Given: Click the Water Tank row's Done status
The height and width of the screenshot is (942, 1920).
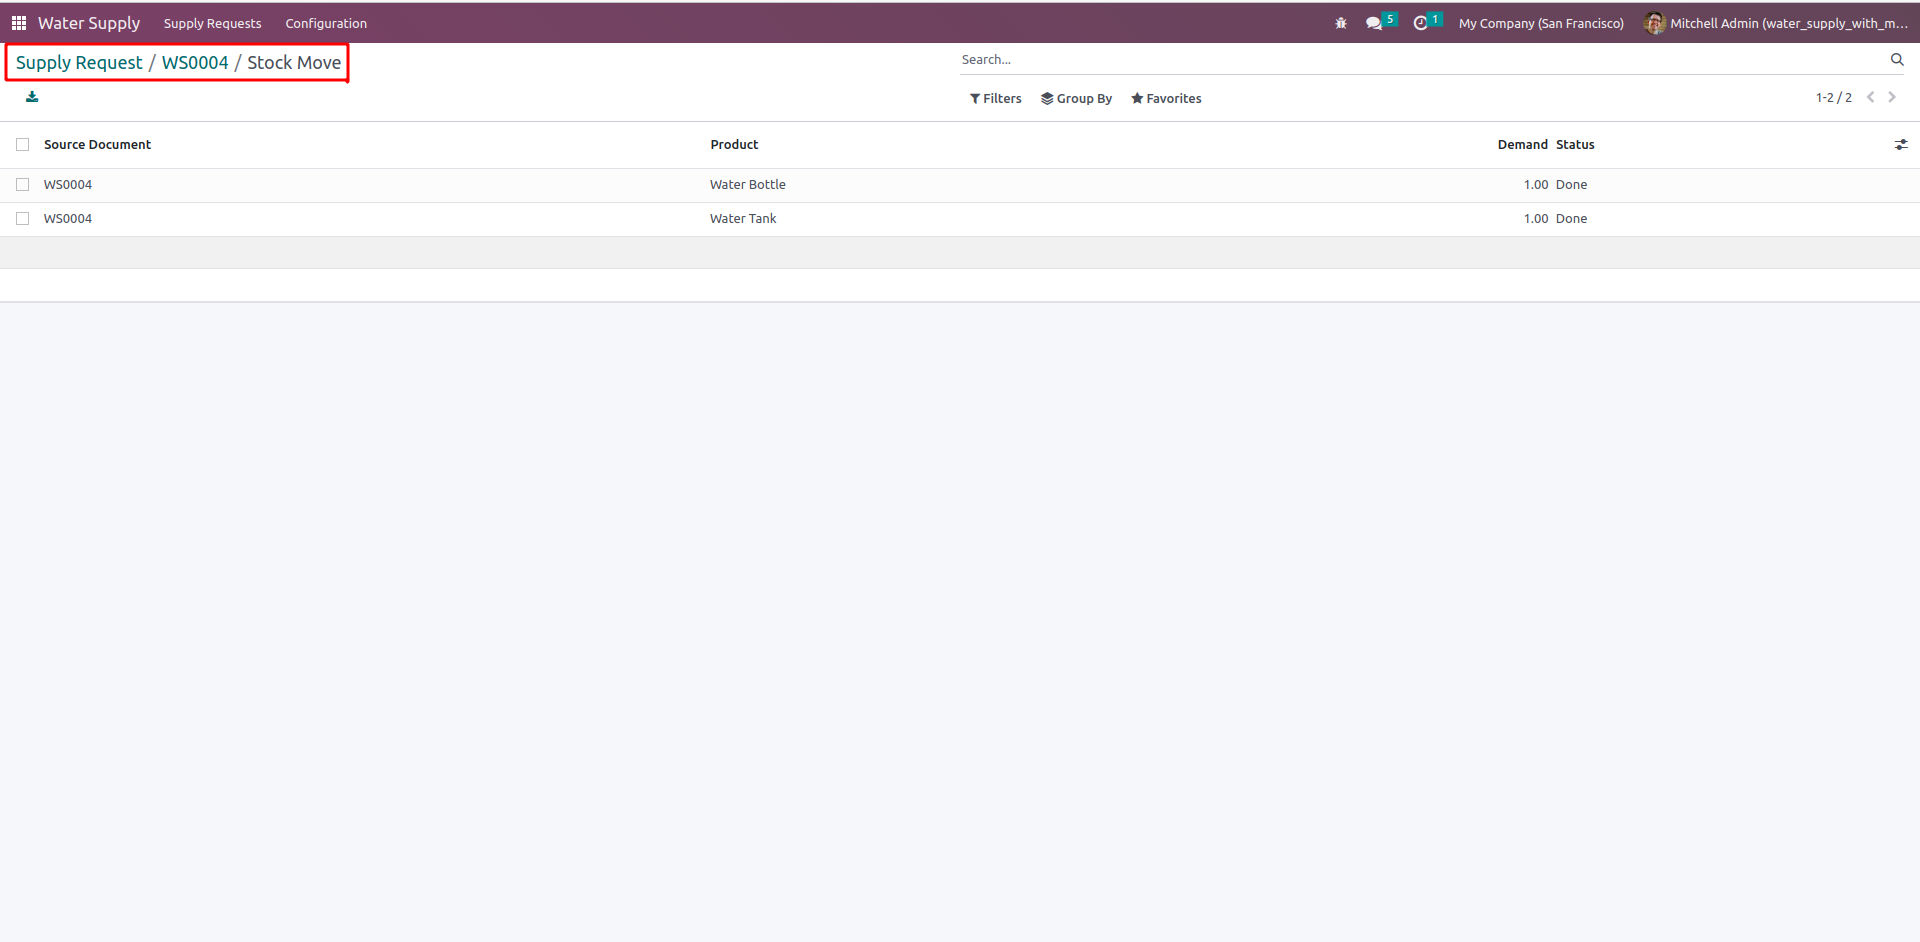Looking at the screenshot, I should [1572, 219].
